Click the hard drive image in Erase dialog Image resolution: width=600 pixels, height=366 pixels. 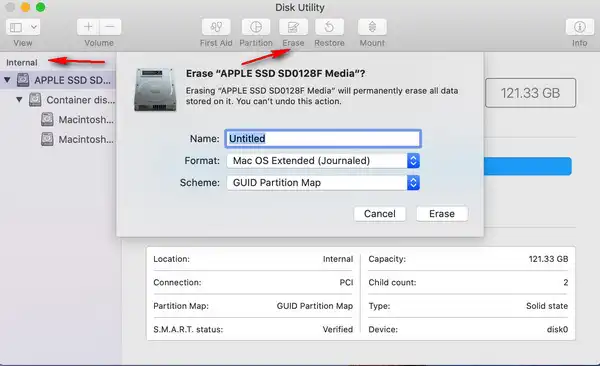point(155,90)
